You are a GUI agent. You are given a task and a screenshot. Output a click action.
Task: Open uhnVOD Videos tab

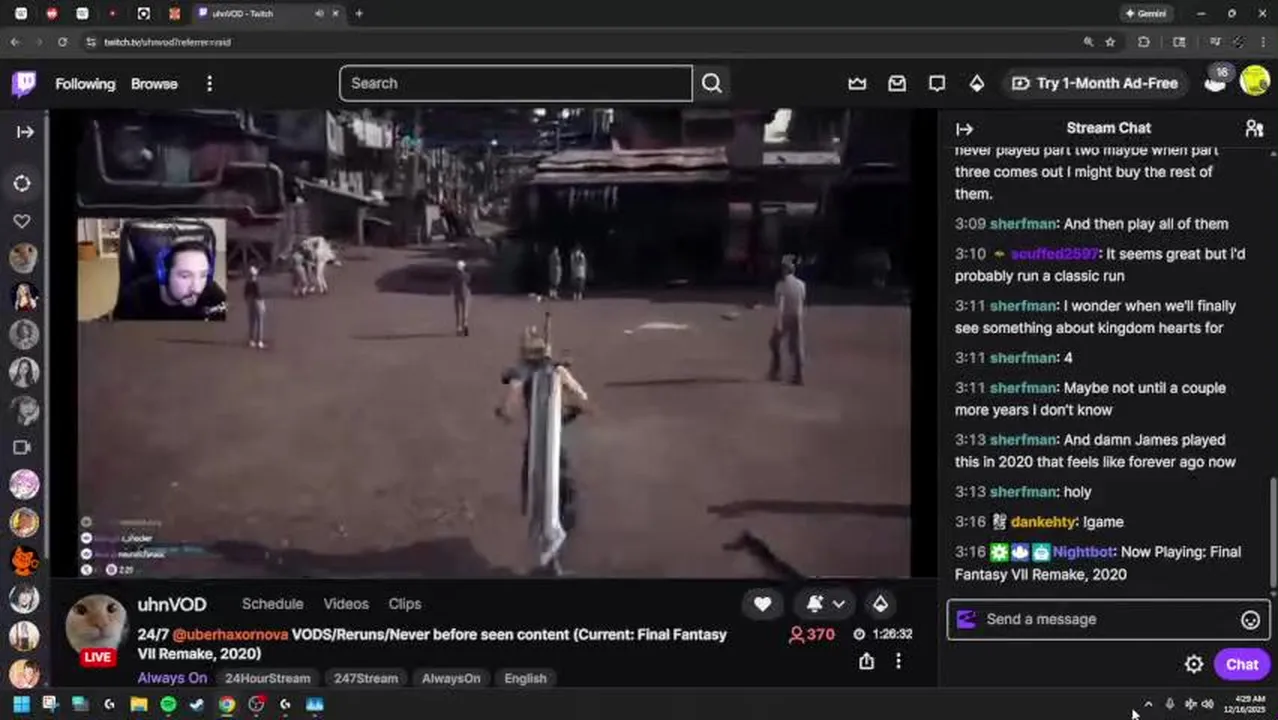click(346, 604)
